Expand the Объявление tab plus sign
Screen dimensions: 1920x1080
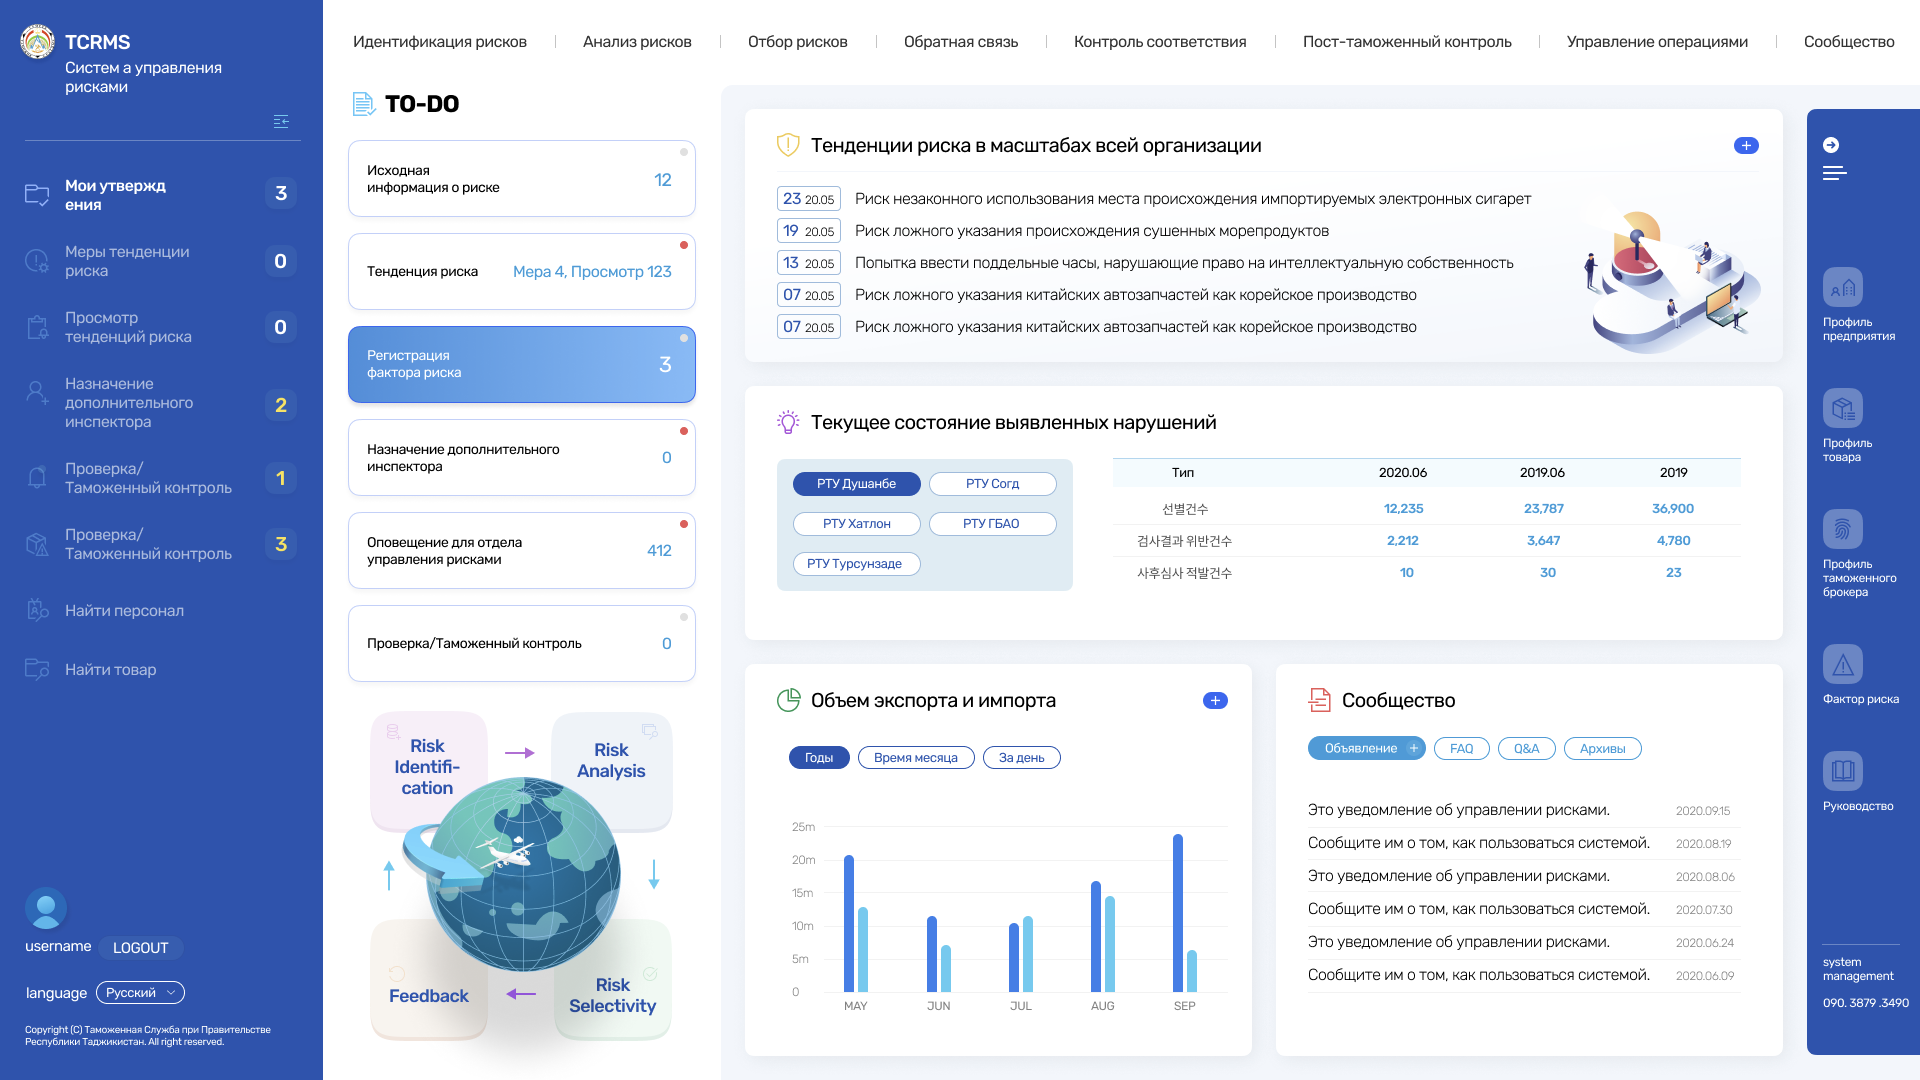(1414, 748)
